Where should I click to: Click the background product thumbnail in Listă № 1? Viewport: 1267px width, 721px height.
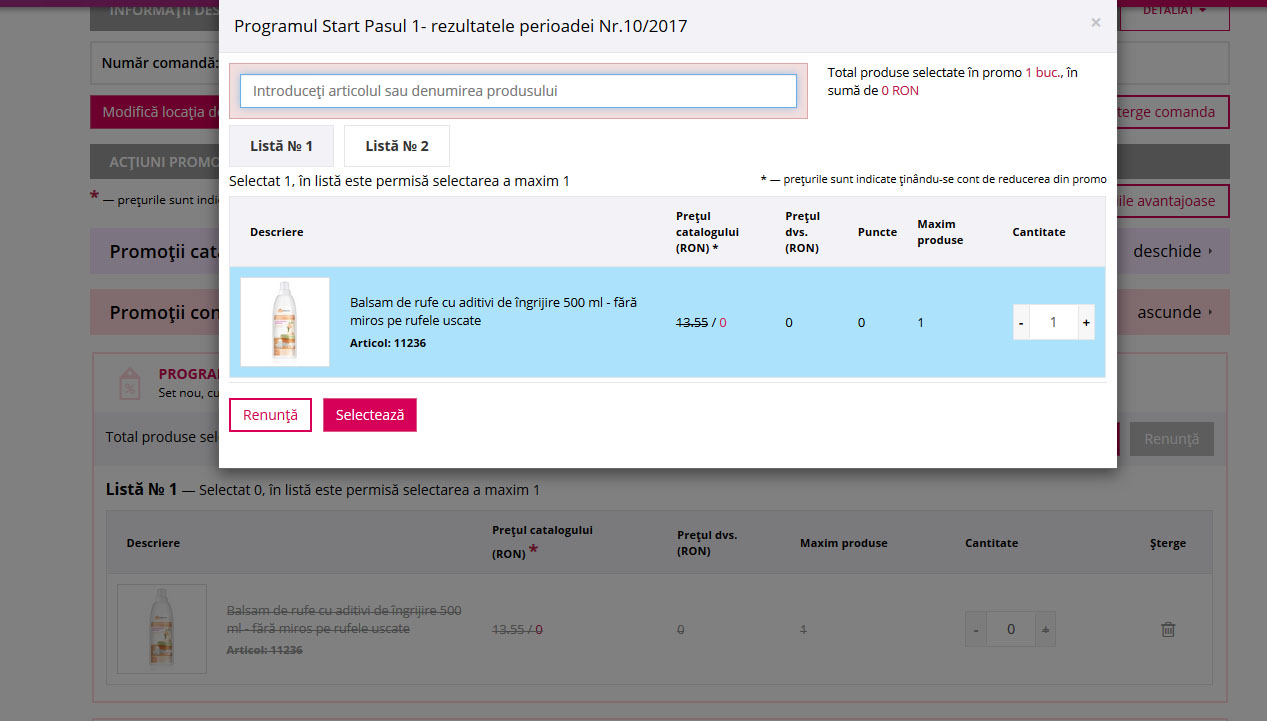pos(162,629)
